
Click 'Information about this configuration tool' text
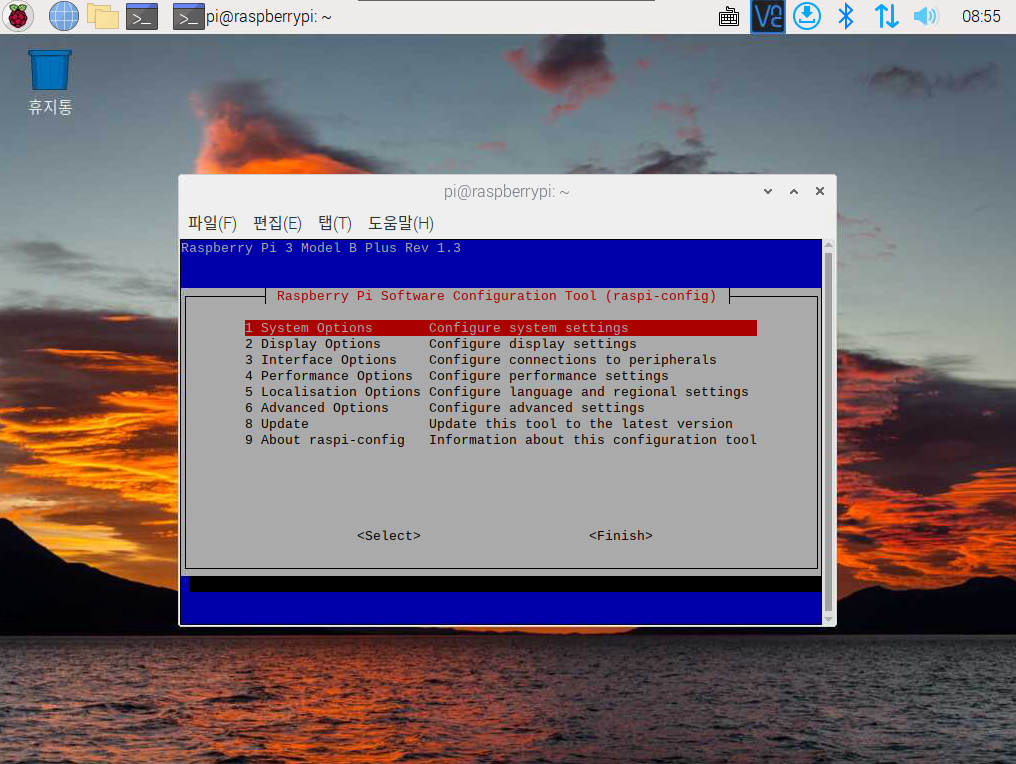point(593,440)
